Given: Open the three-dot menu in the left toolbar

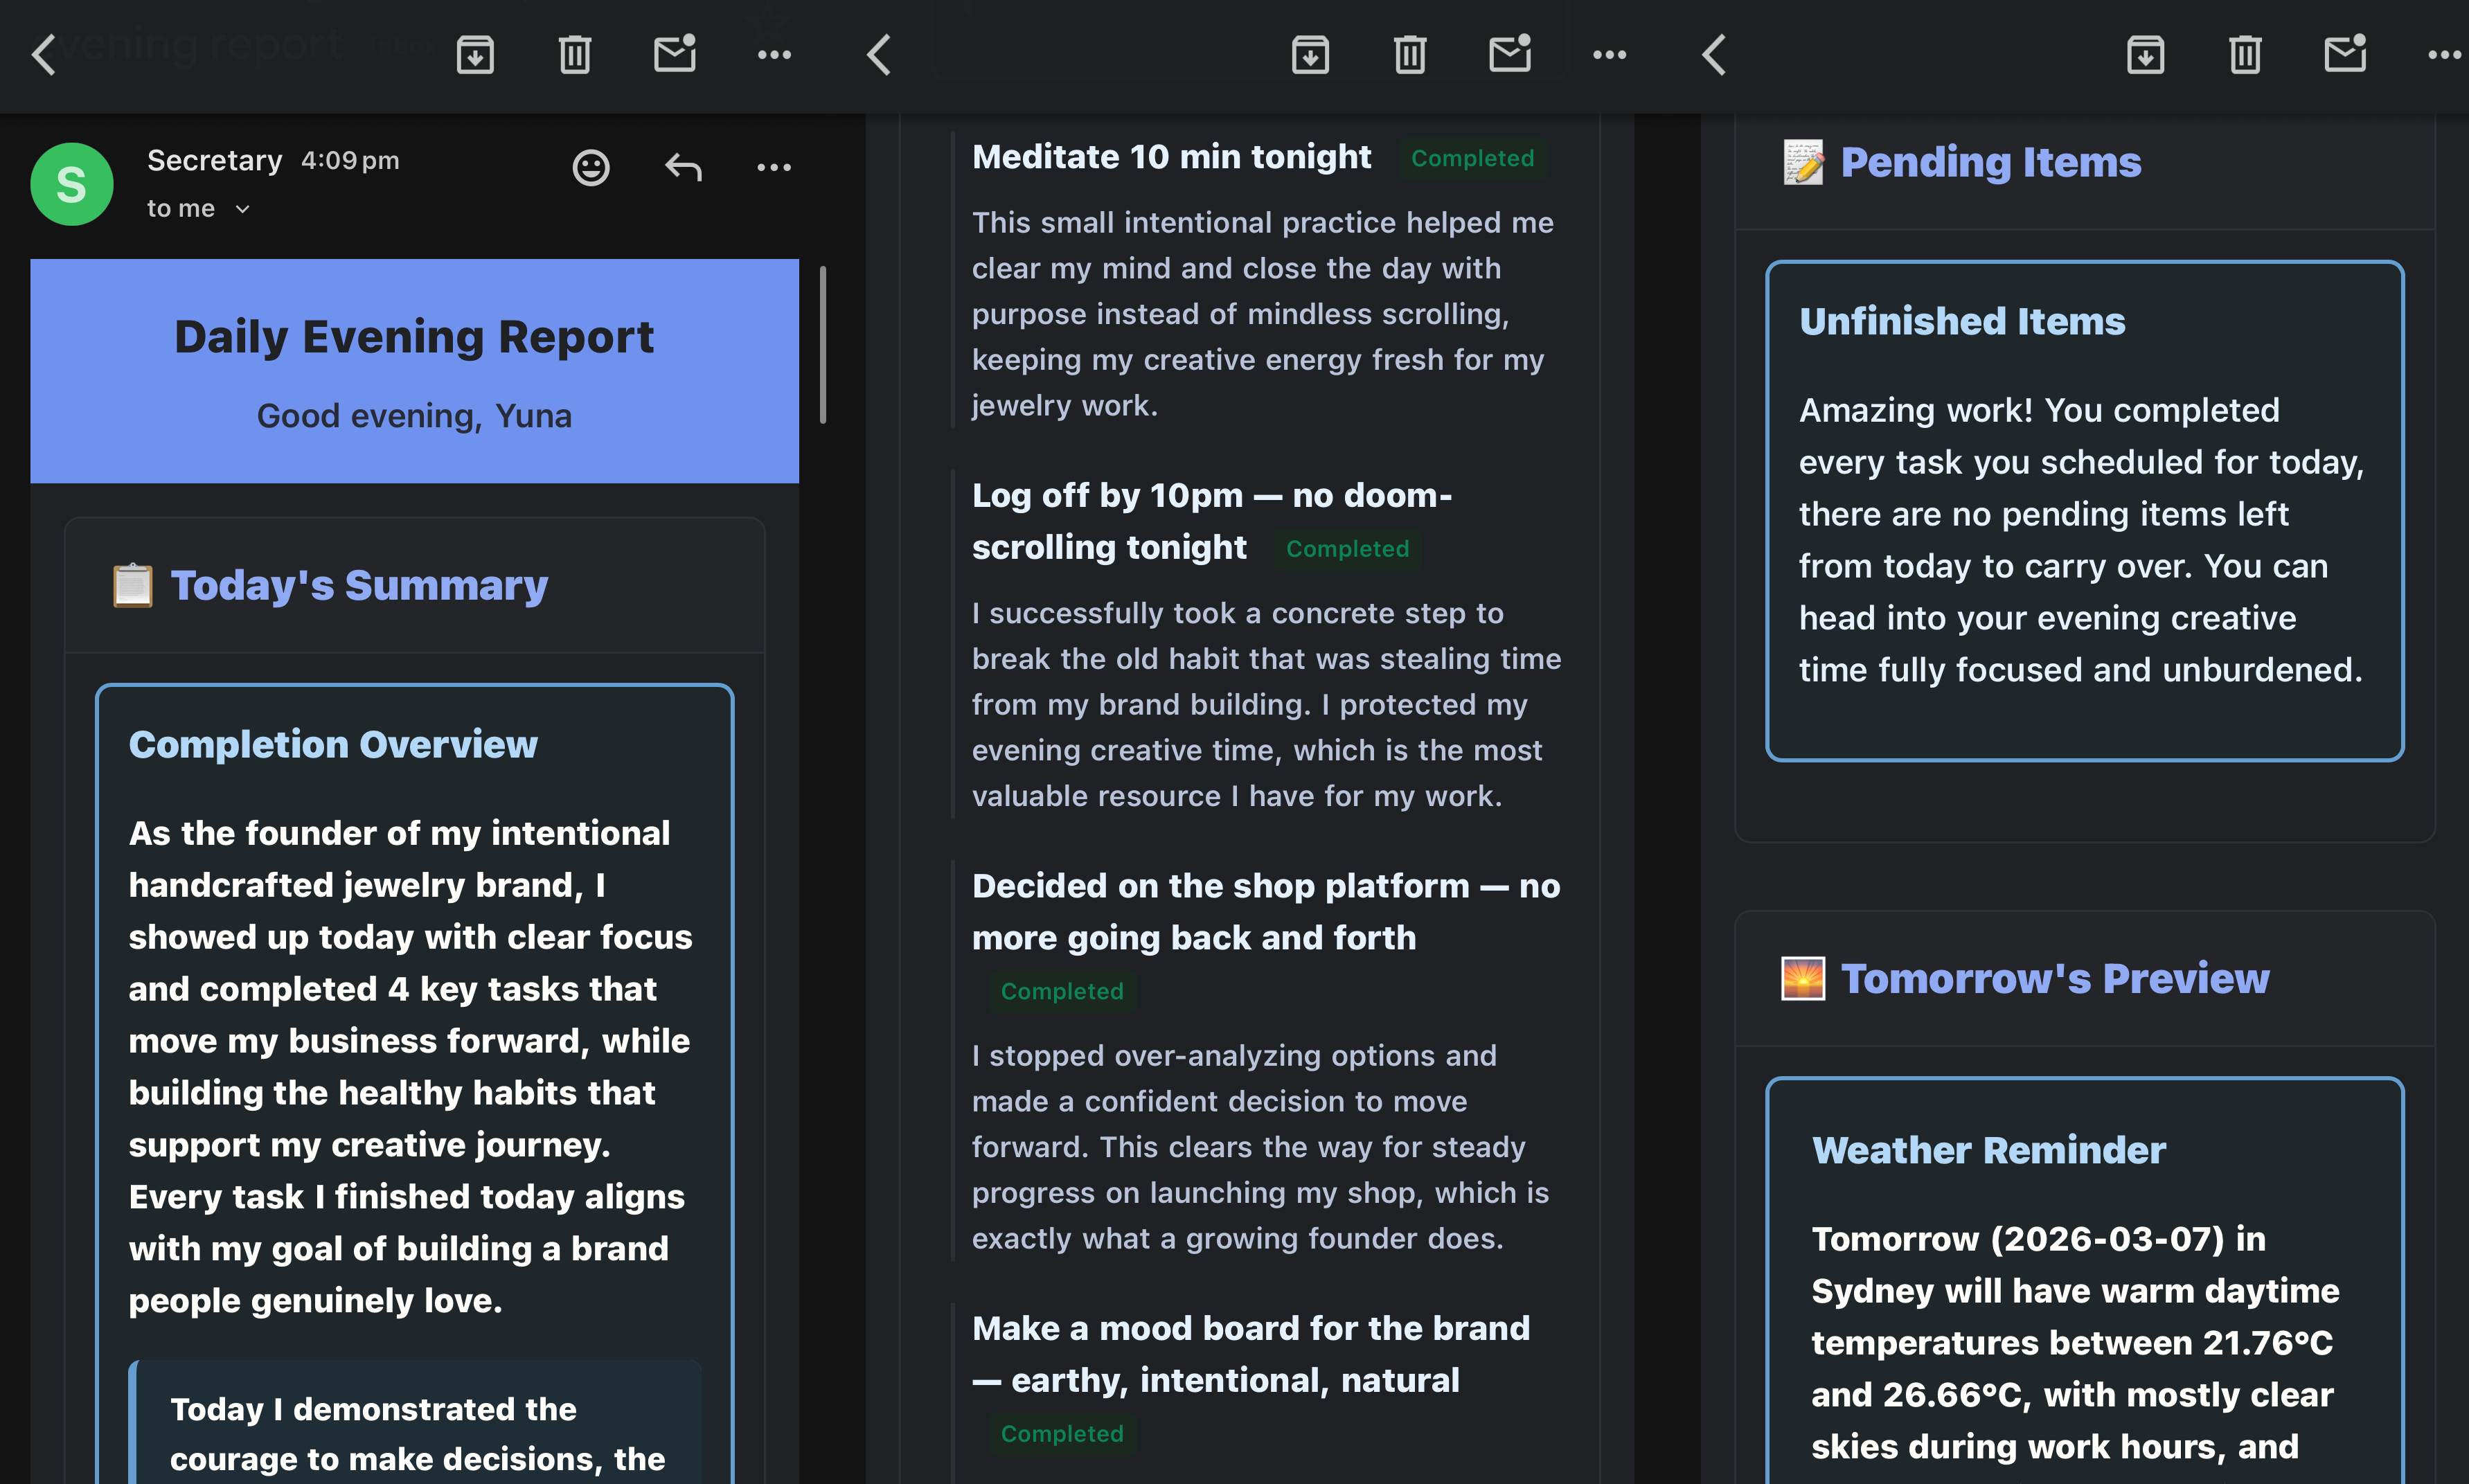Looking at the screenshot, I should pos(774,55).
